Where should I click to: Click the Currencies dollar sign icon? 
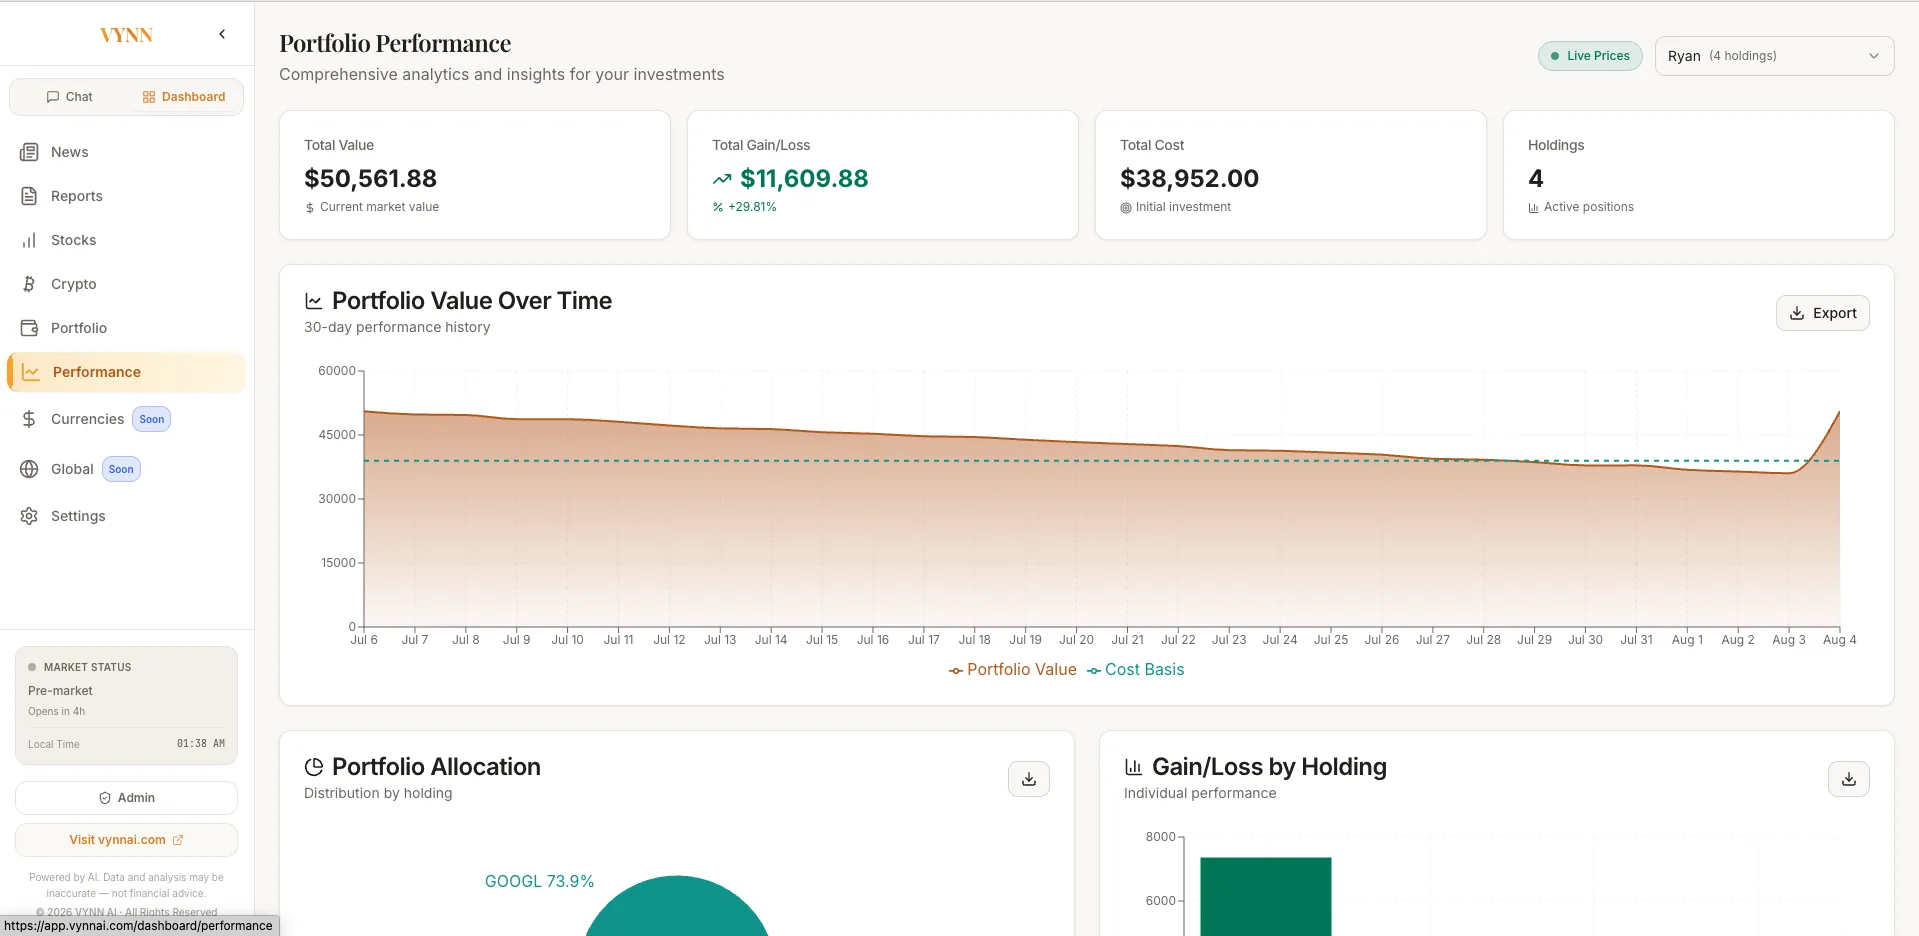[x=30, y=419]
